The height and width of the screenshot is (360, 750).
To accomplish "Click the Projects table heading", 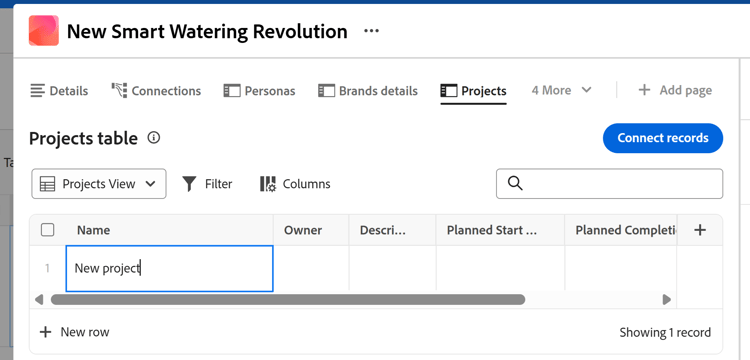I will tap(83, 139).
